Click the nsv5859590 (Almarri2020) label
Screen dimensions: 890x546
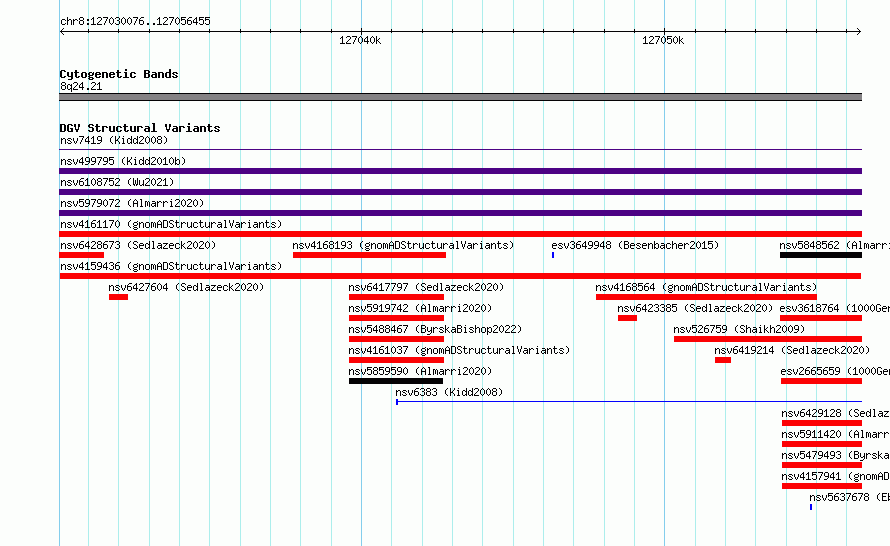click(x=420, y=371)
